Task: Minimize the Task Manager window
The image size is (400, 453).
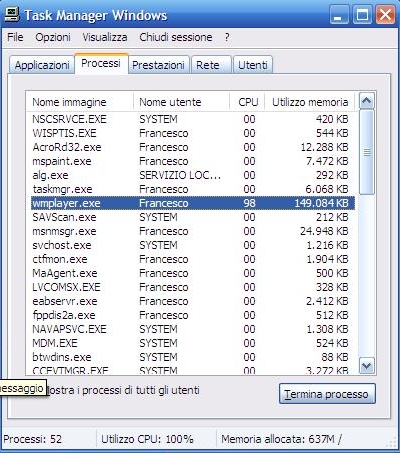Action: 339,15
